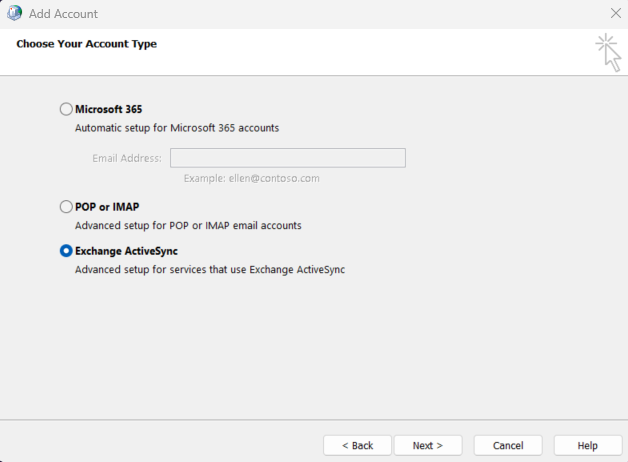
Task: Click the sparkle cursor icon in header
Action: pyautogui.click(x=607, y=51)
